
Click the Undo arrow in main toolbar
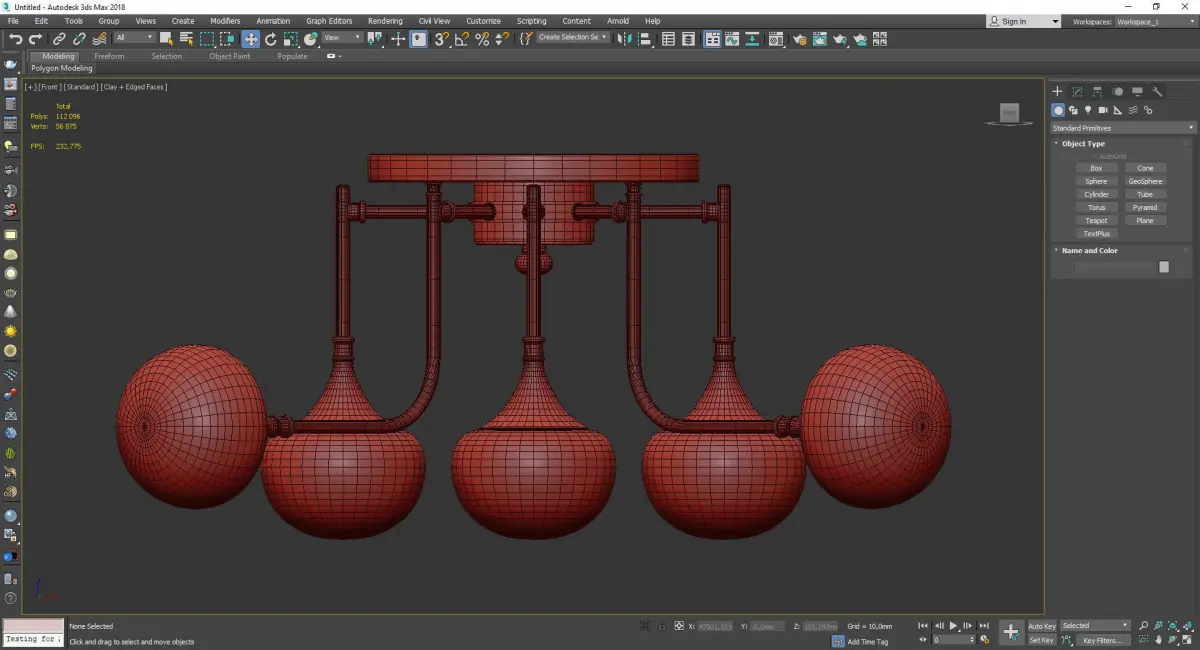(x=15, y=39)
